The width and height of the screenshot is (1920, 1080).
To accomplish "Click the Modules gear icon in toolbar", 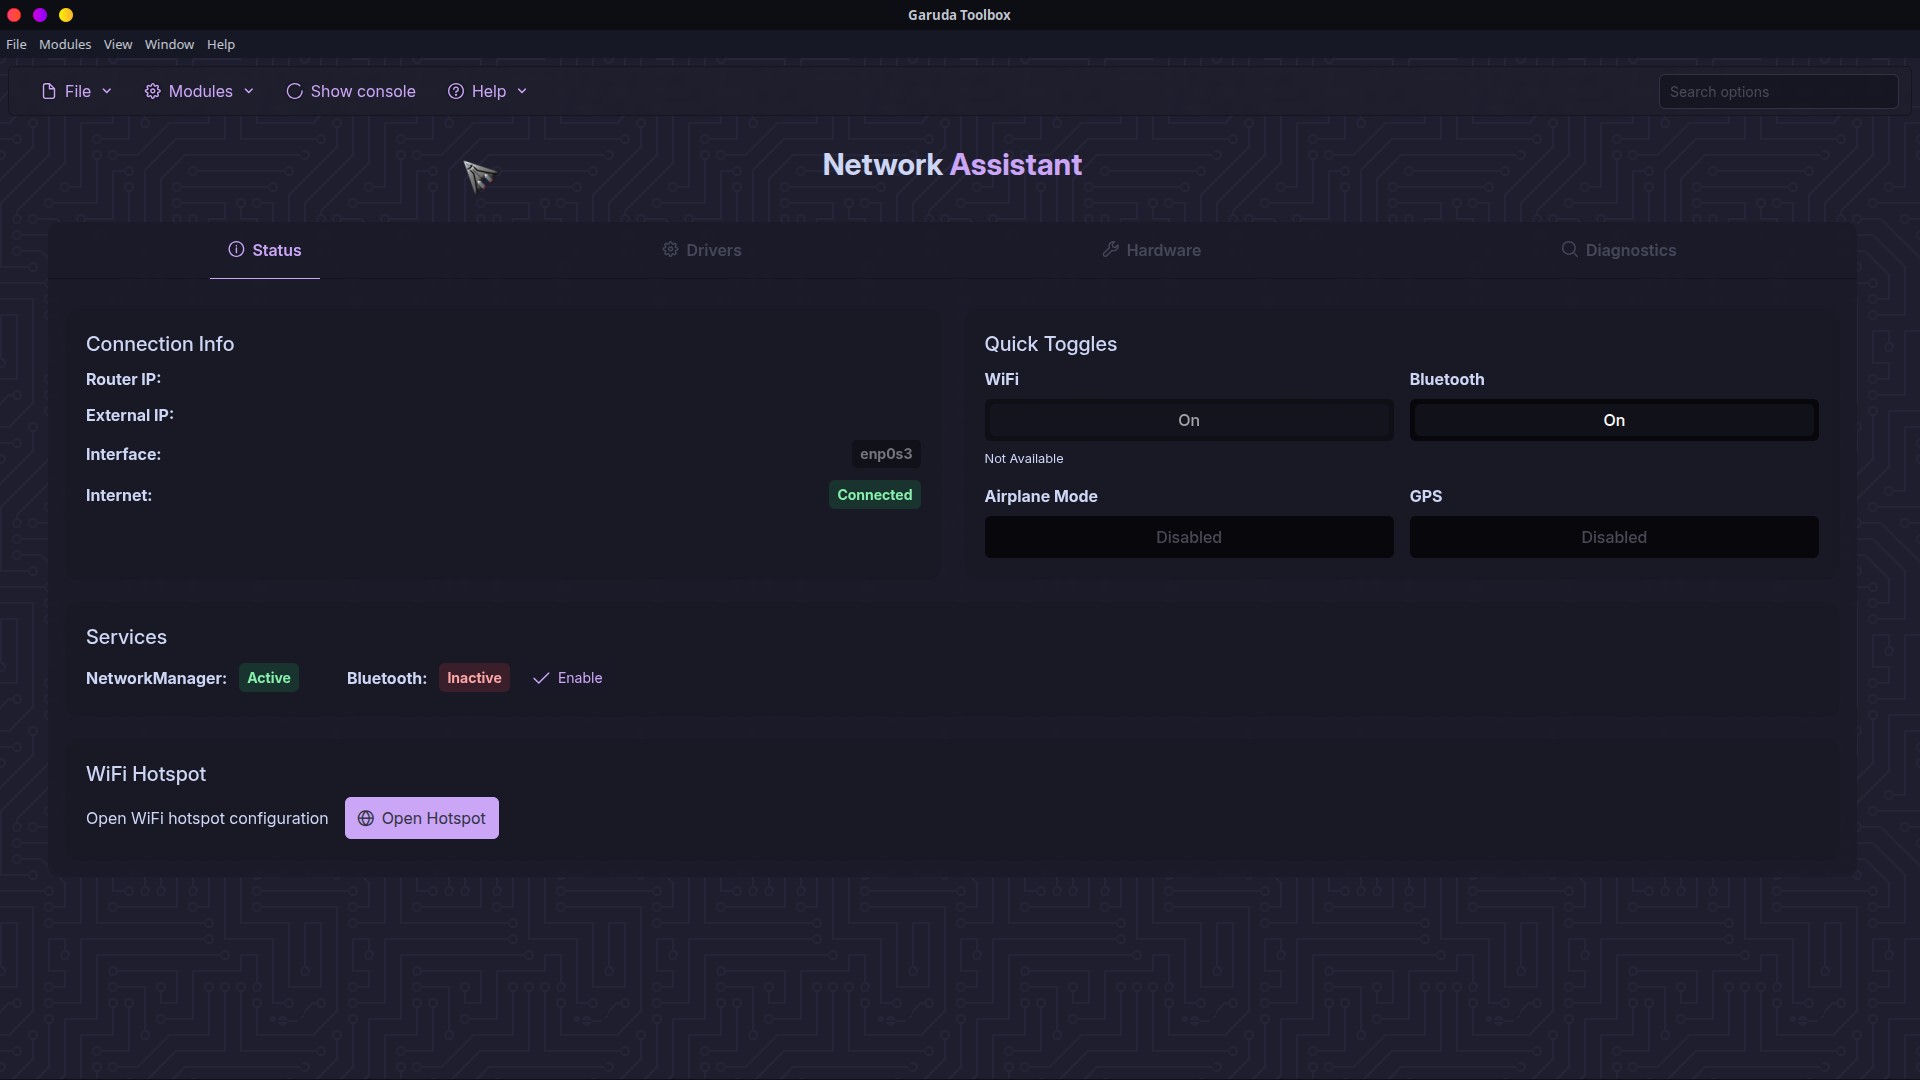I will pyautogui.click(x=152, y=91).
